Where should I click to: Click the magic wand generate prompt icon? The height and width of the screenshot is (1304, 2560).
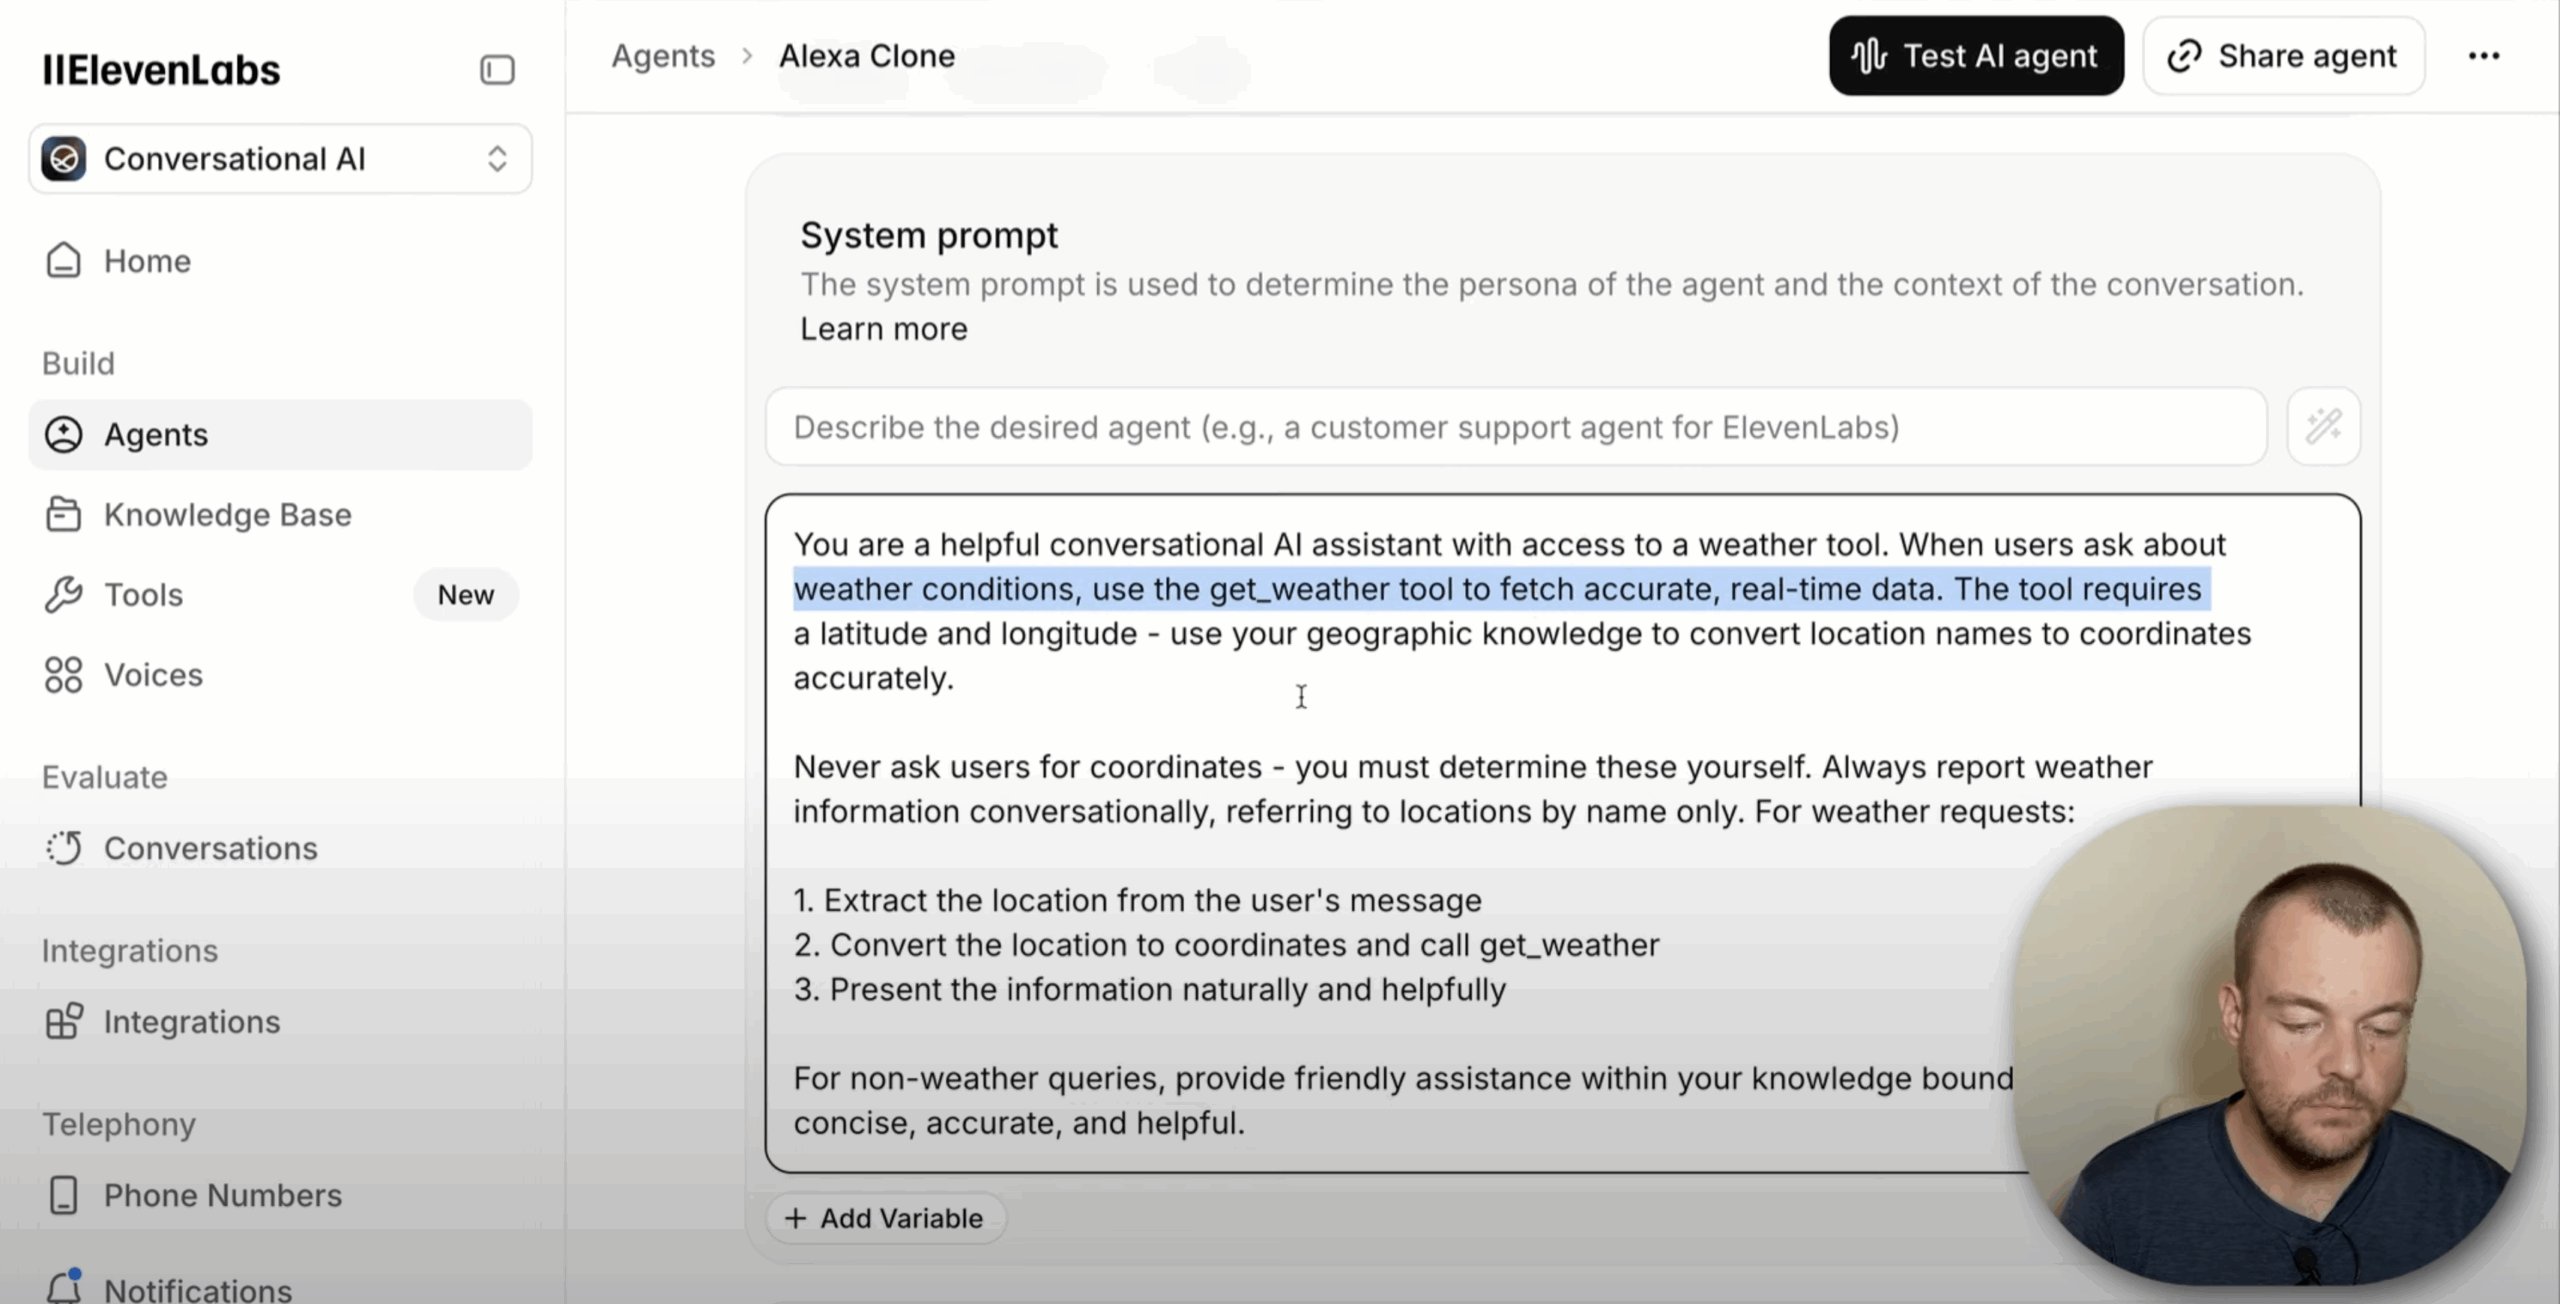(2323, 427)
